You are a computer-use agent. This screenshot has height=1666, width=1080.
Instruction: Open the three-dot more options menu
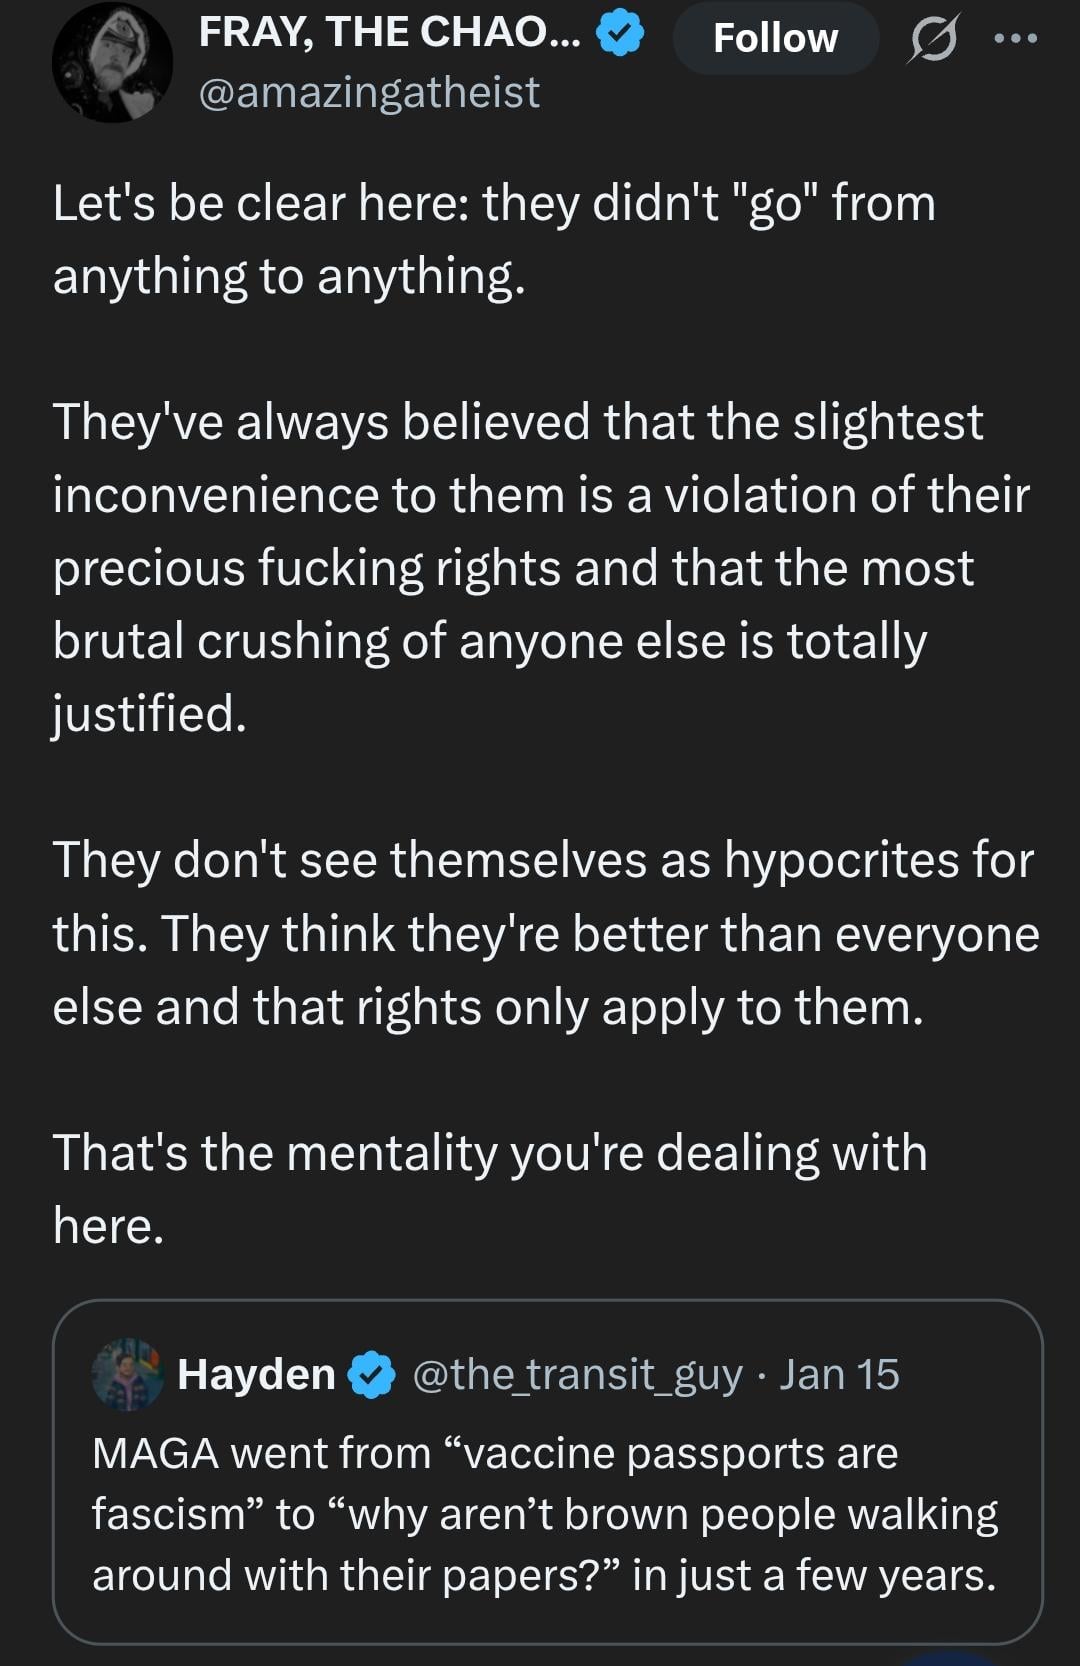click(1016, 39)
